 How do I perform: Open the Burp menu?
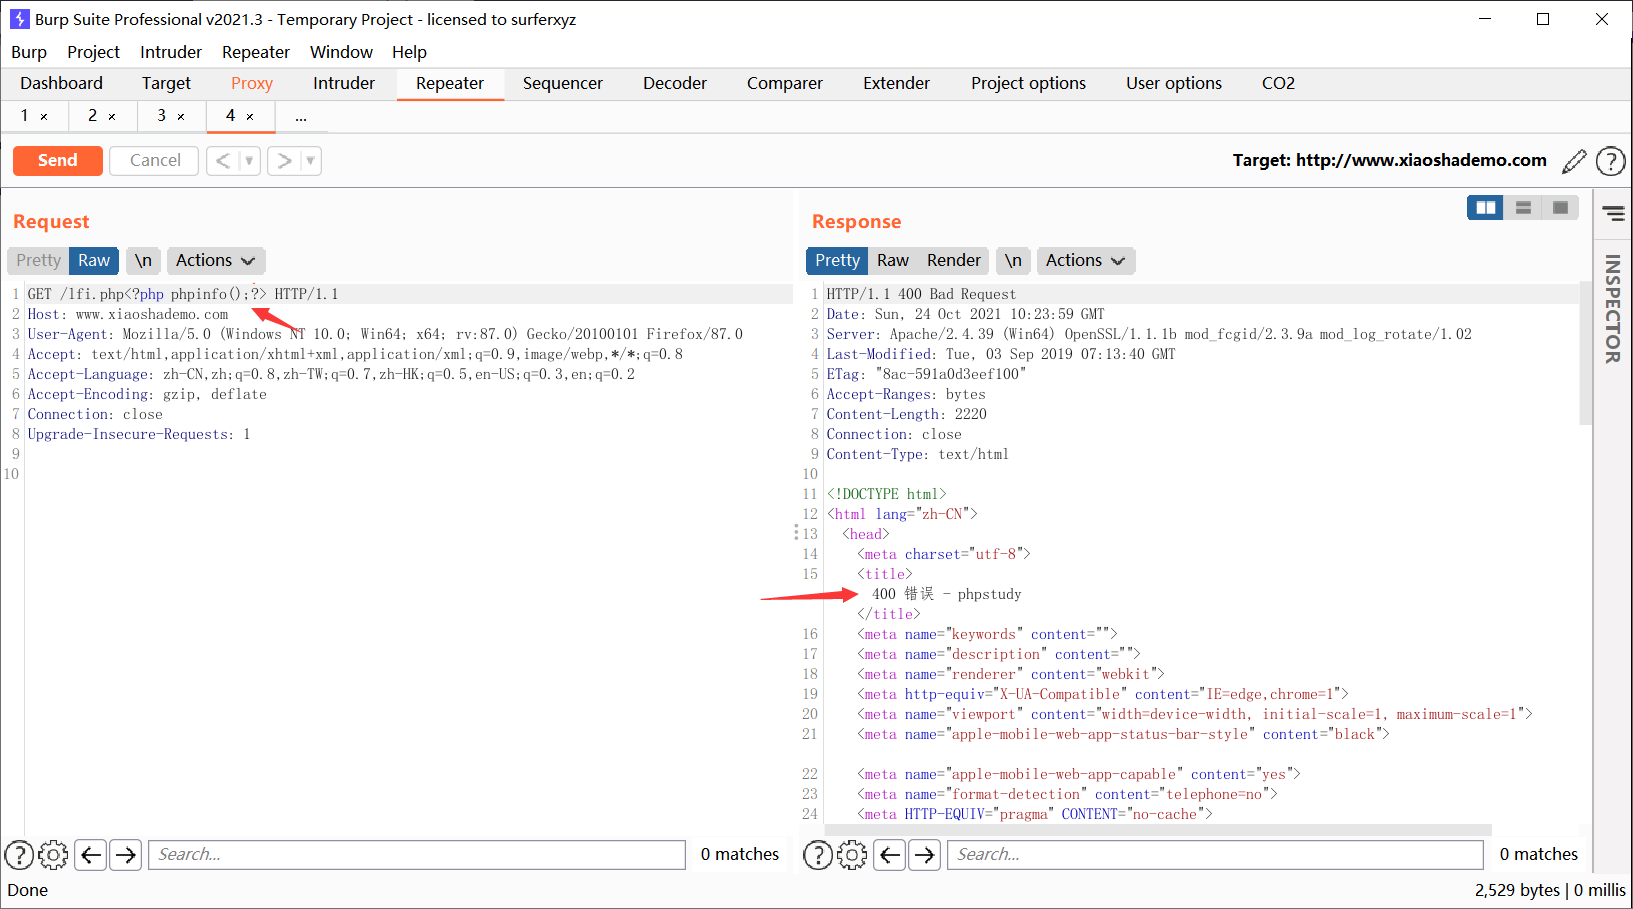[29, 52]
